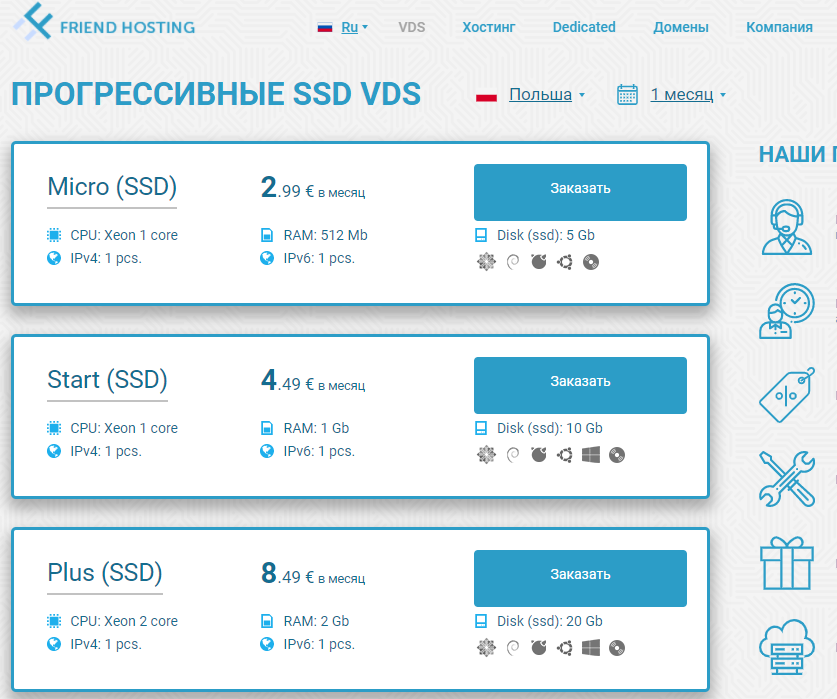Image resolution: width=837 pixels, height=699 pixels.
Task: Click the CPU: Xeon 2 core text
Action: click(124, 621)
